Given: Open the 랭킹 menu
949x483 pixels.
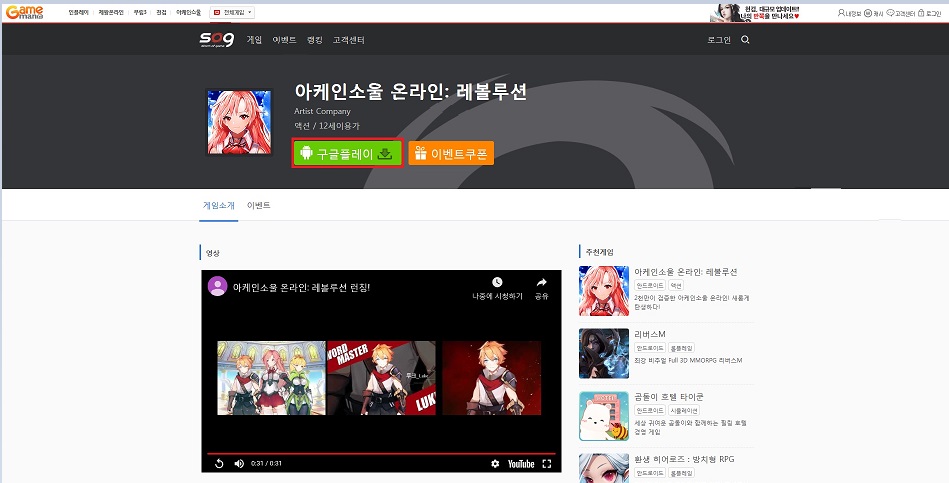Looking at the screenshot, I should tap(315, 40).
